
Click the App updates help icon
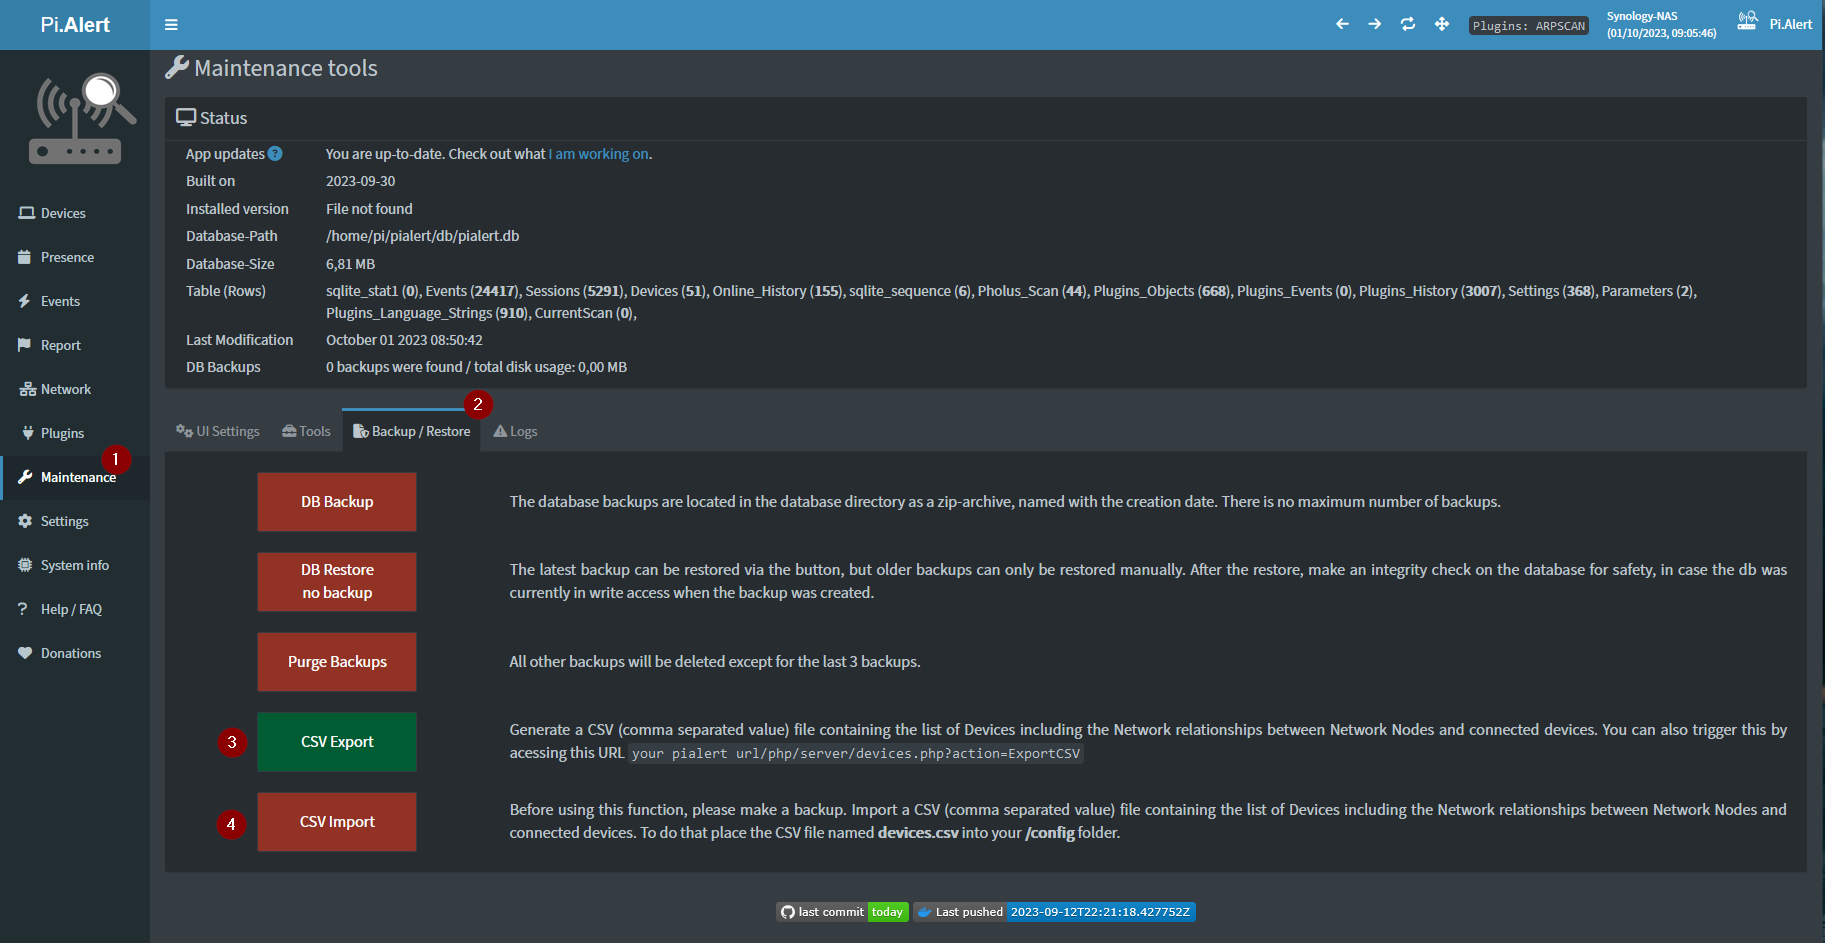click(275, 154)
